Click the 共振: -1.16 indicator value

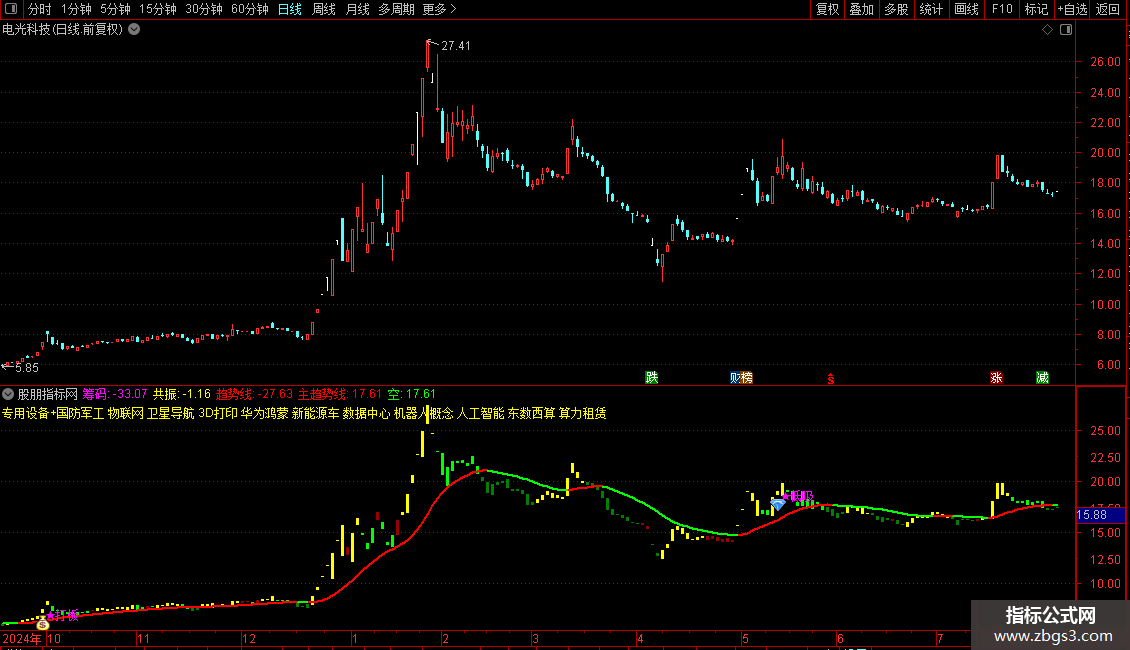coord(182,394)
